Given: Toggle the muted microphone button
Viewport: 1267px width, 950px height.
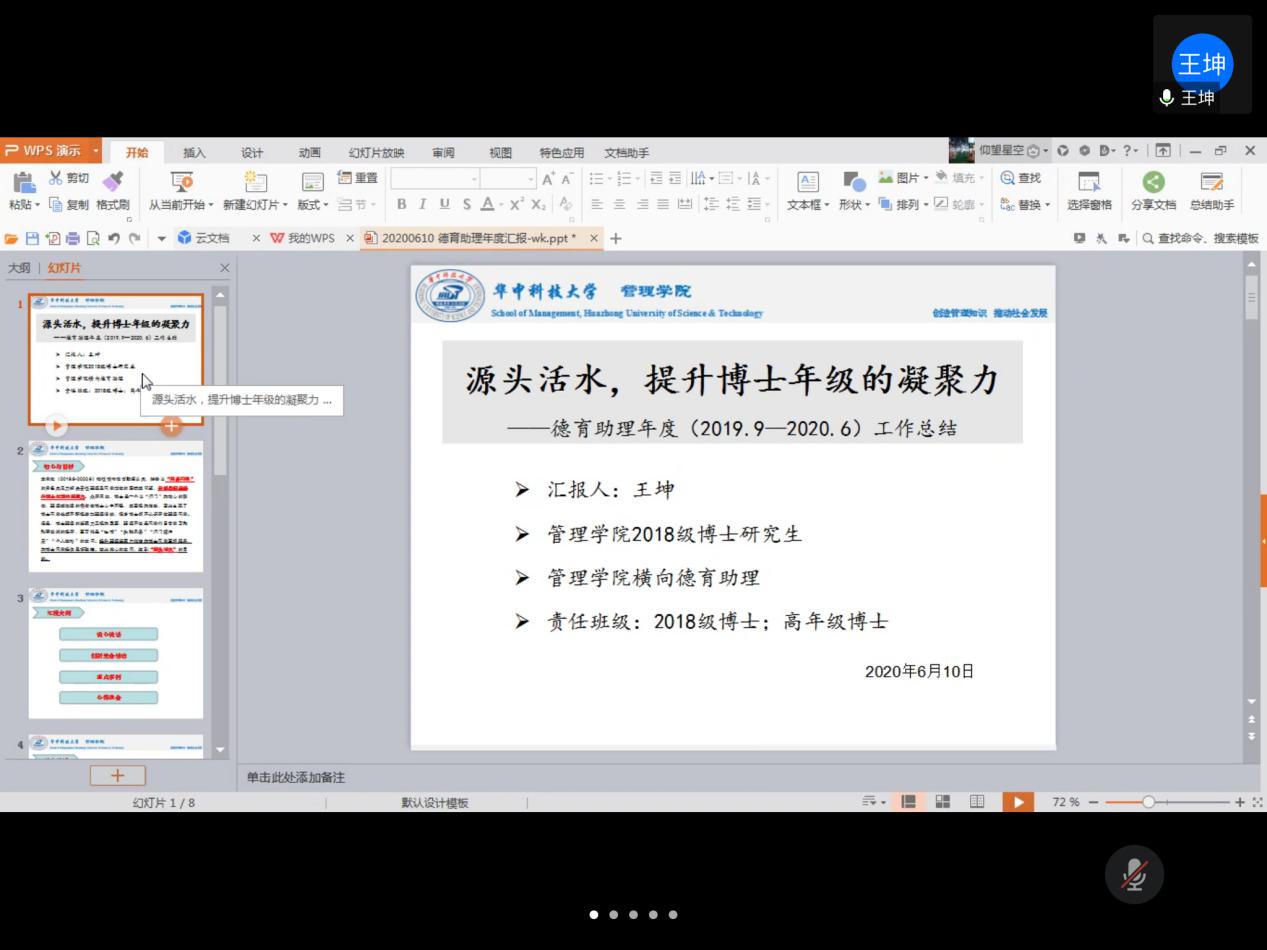Looking at the screenshot, I should (x=1134, y=875).
